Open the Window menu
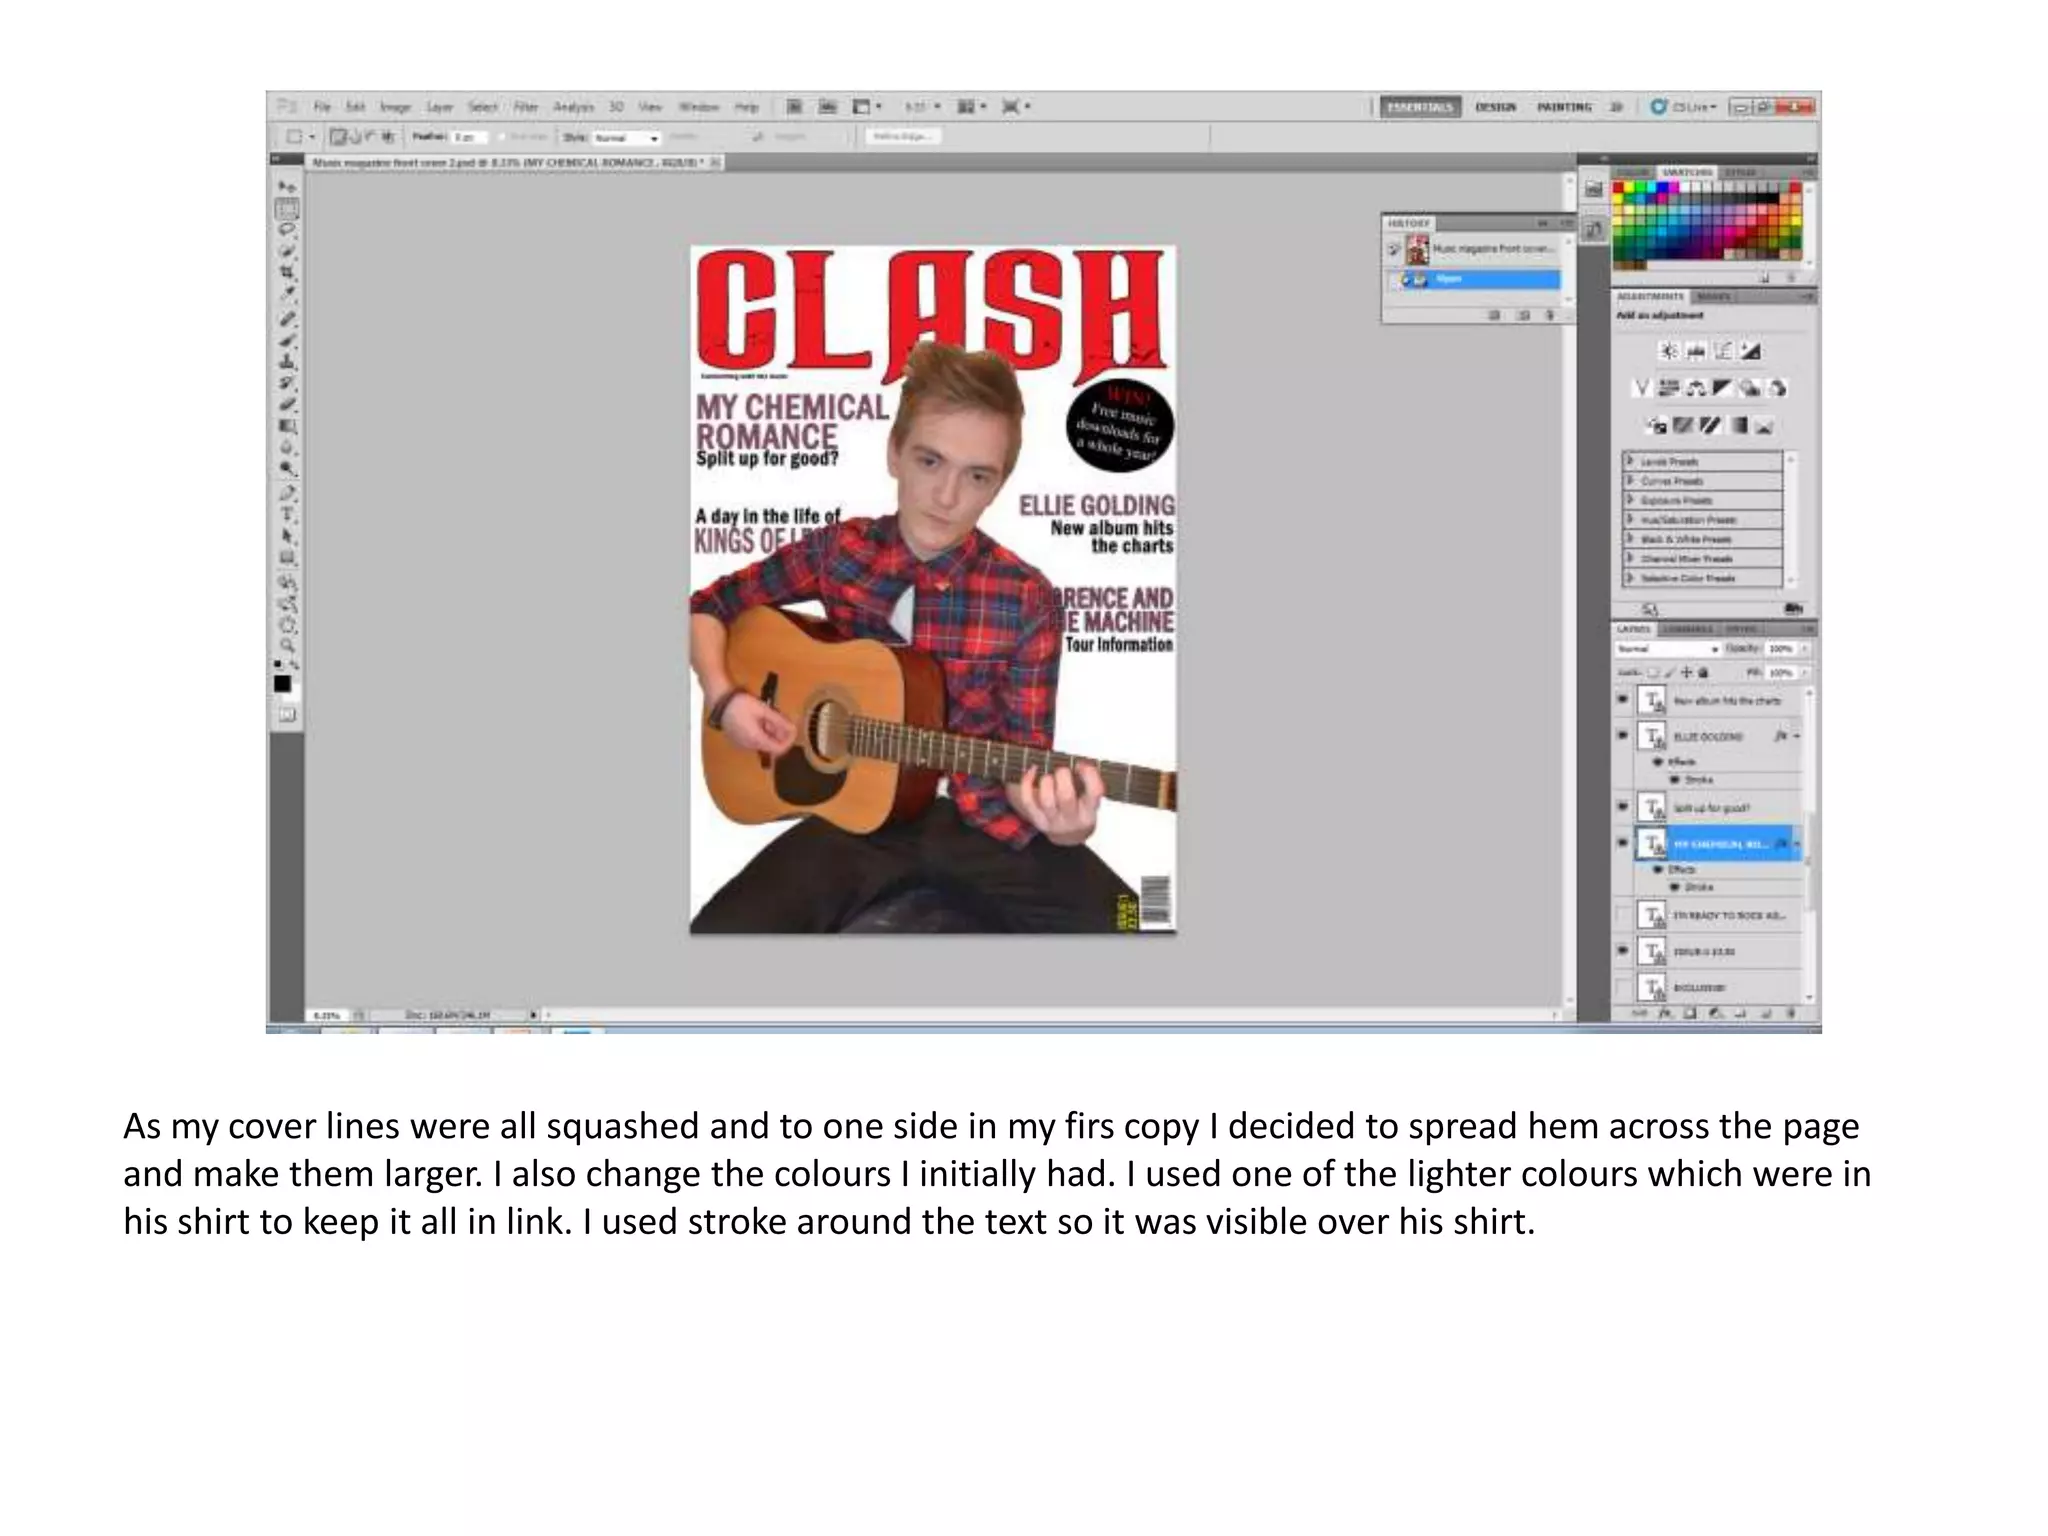2048x1536 pixels. click(x=699, y=106)
